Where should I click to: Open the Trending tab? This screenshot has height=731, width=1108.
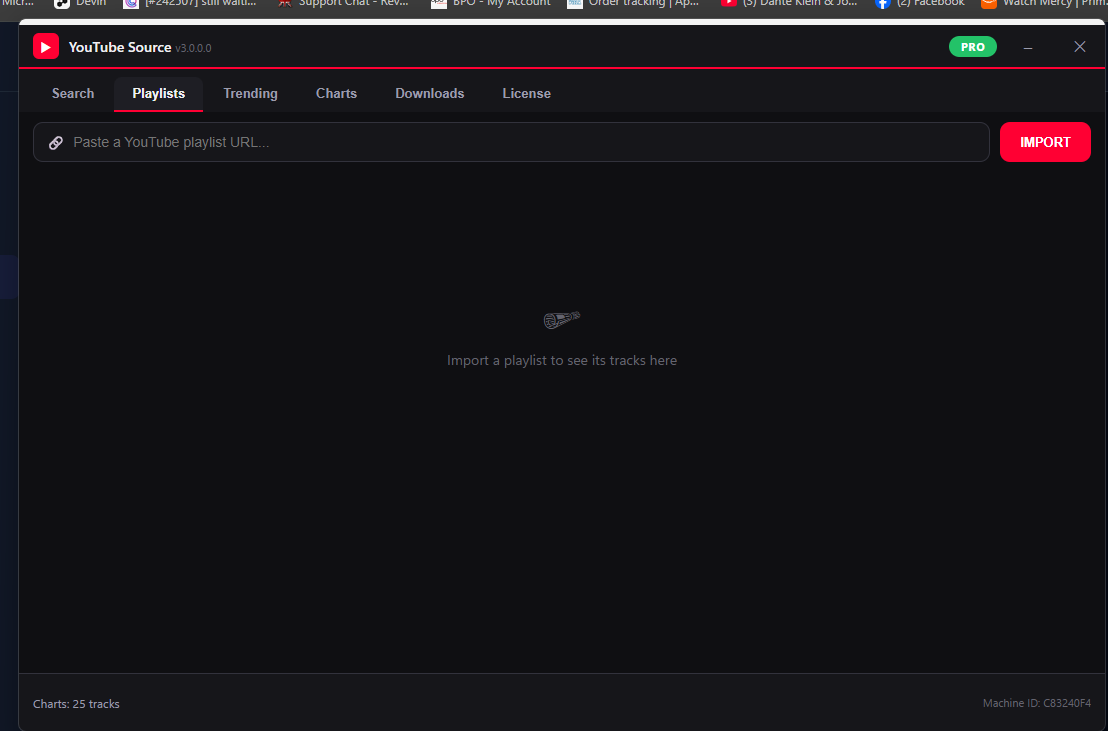coord(250,93)
